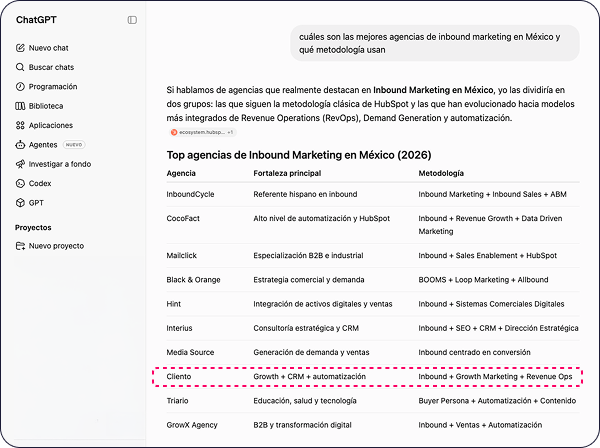
Task: Click the Mailclick agency cell
Action: coord(181,256)
